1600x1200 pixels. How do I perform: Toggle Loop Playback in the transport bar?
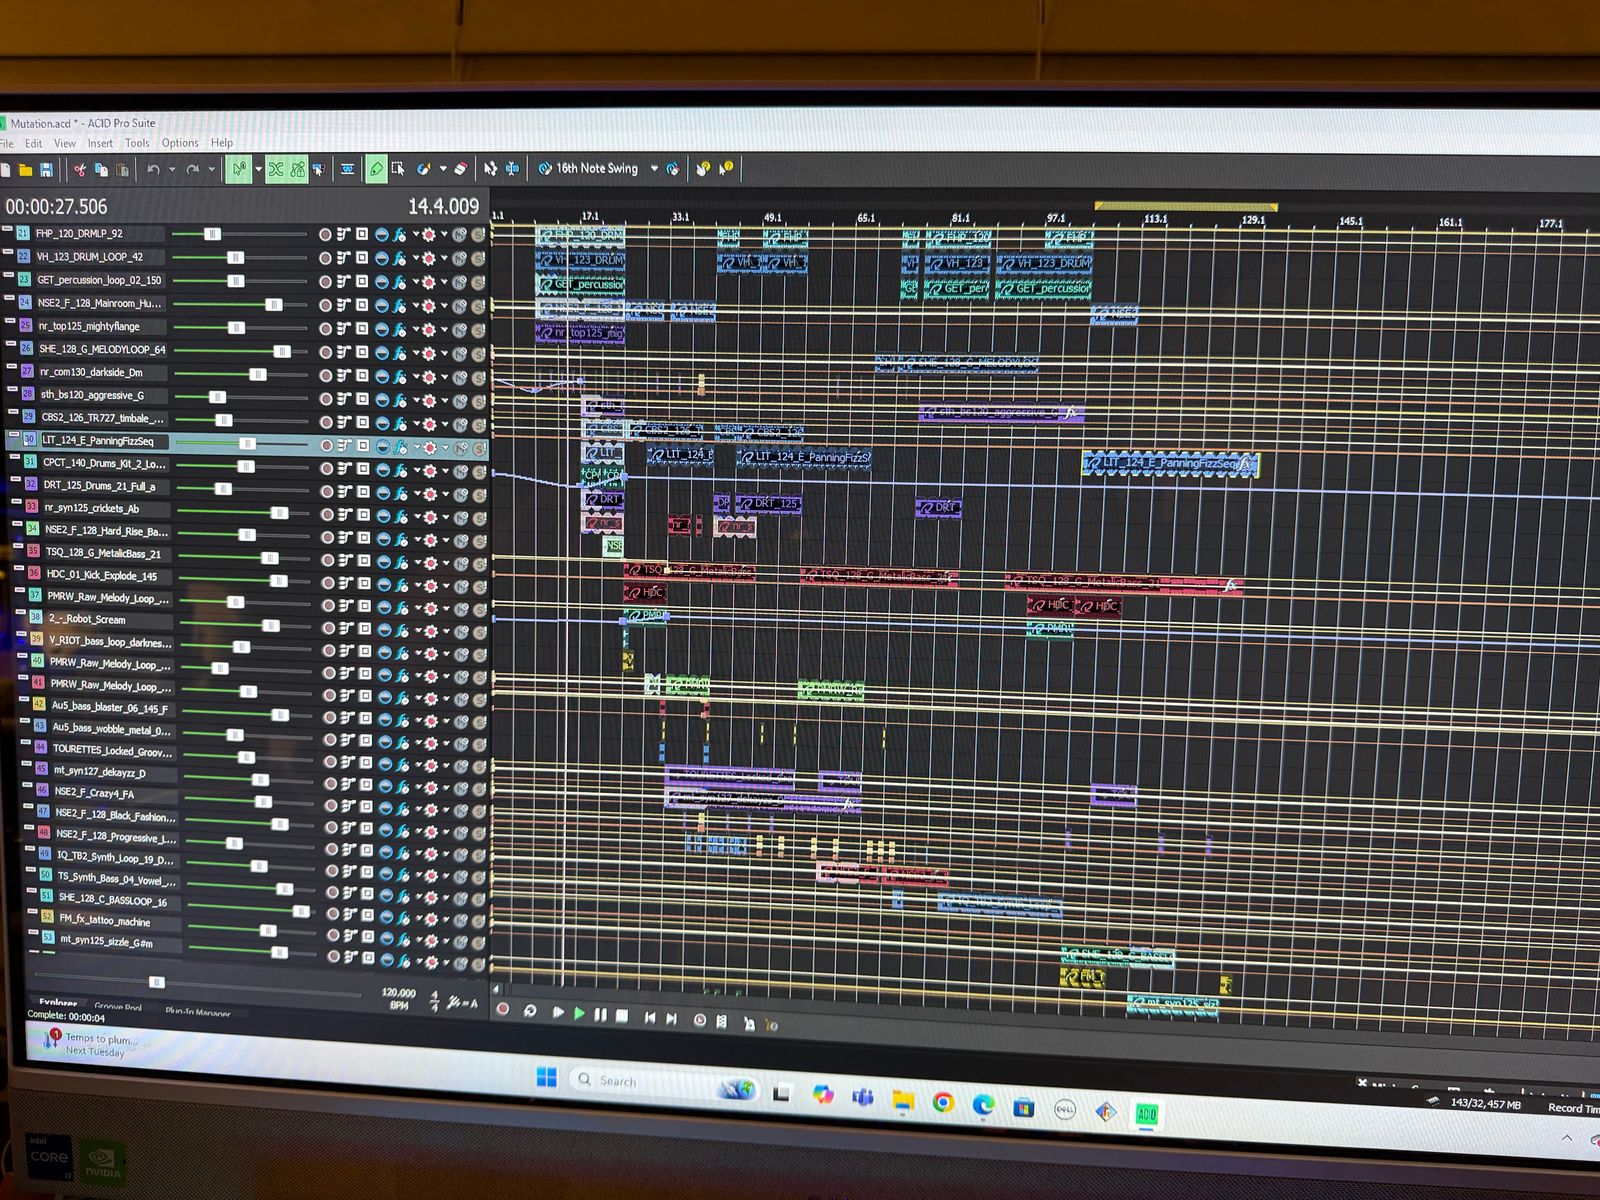[x=530, y=1011]
